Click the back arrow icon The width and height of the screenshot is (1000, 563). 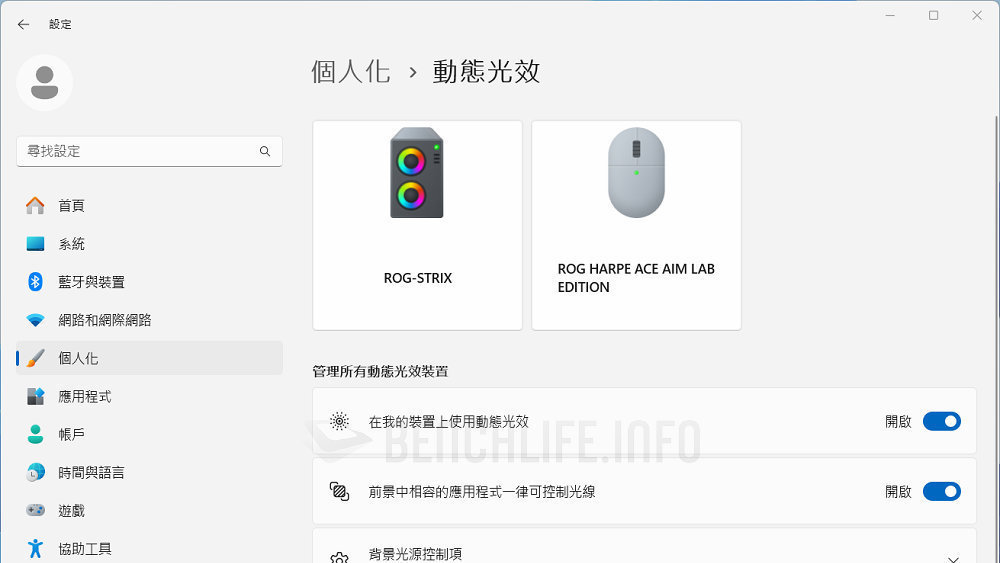[24, 24]
